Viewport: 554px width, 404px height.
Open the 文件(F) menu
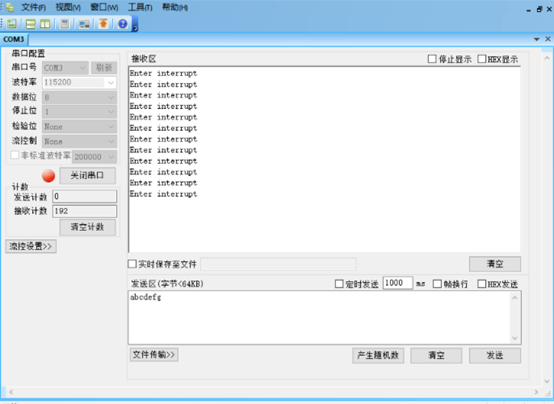click(34, 7)
